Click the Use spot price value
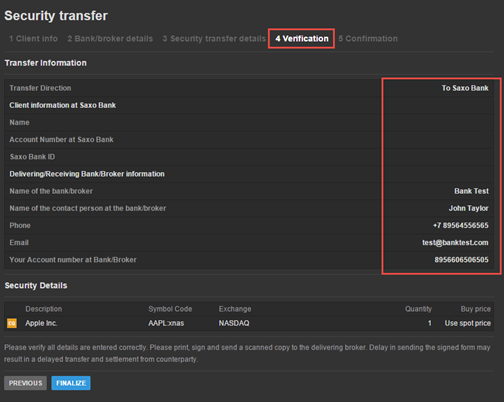The width and height of the screenshot is (504, 402). click(468, 323)
